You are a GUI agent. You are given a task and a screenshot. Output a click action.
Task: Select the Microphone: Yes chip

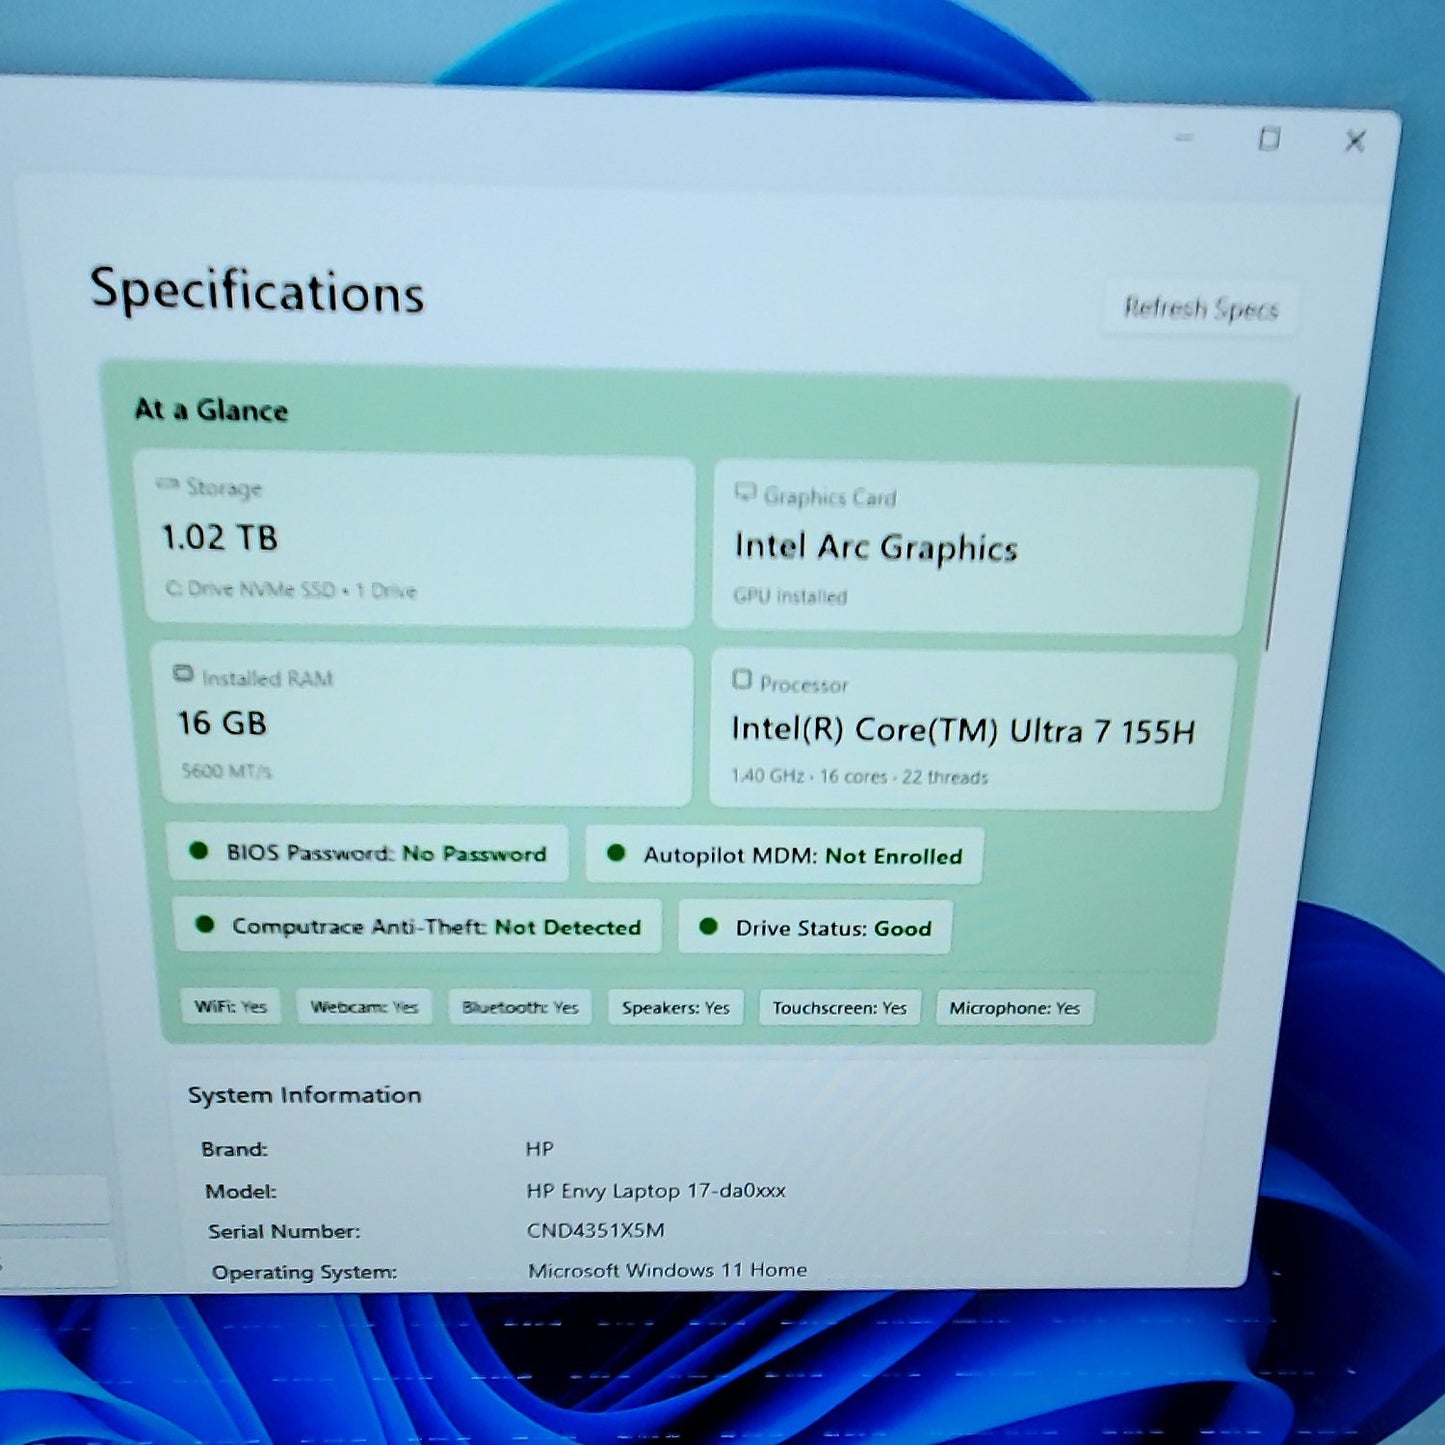pyautogui.click(x=1015, y=1008)
